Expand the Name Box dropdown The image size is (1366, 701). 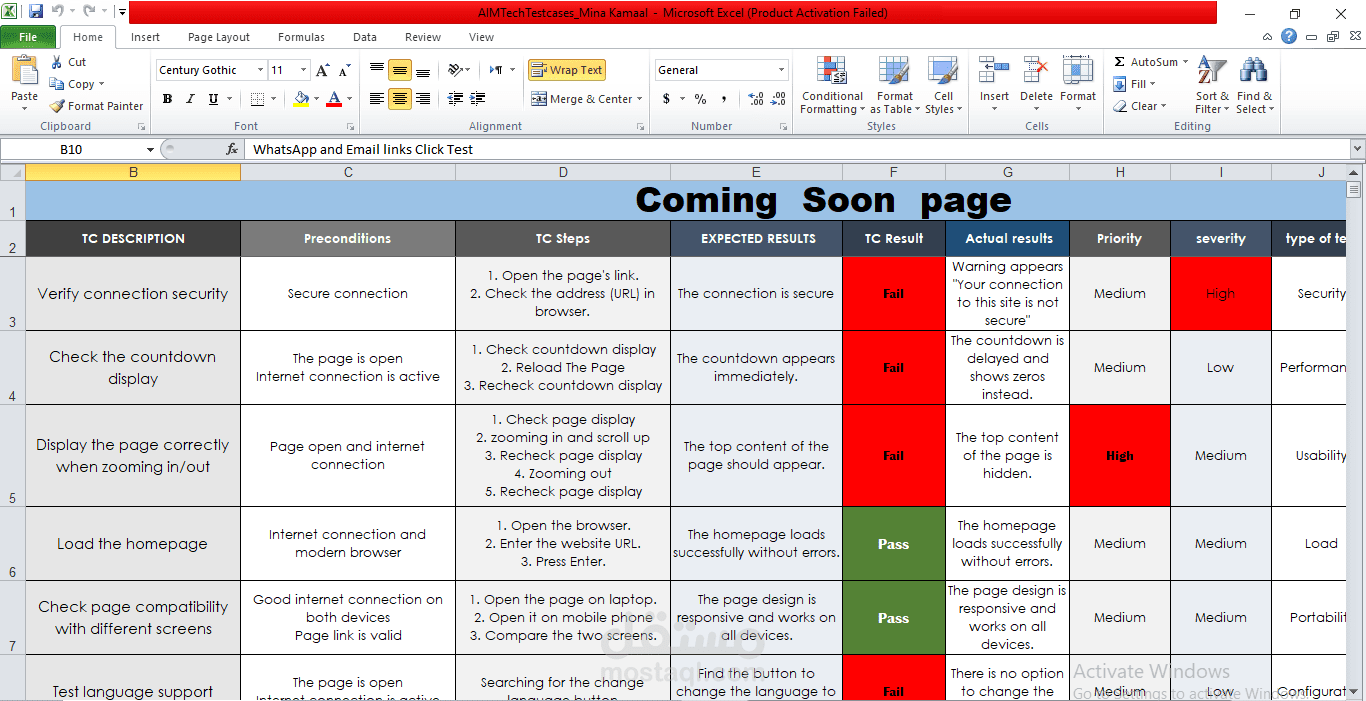coord(151,149)
